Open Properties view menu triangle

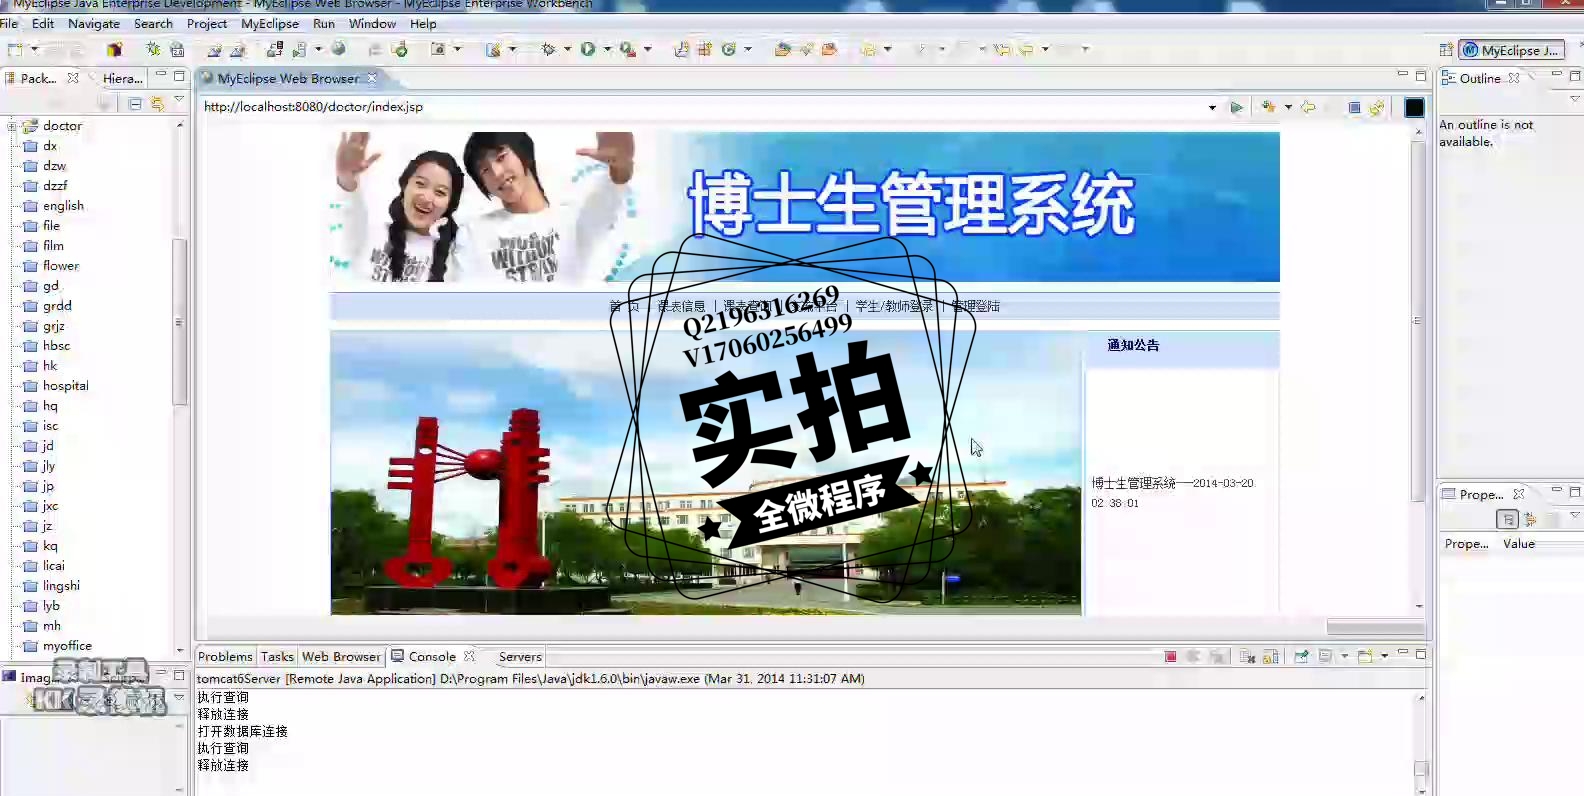(x=1575, y=515)
